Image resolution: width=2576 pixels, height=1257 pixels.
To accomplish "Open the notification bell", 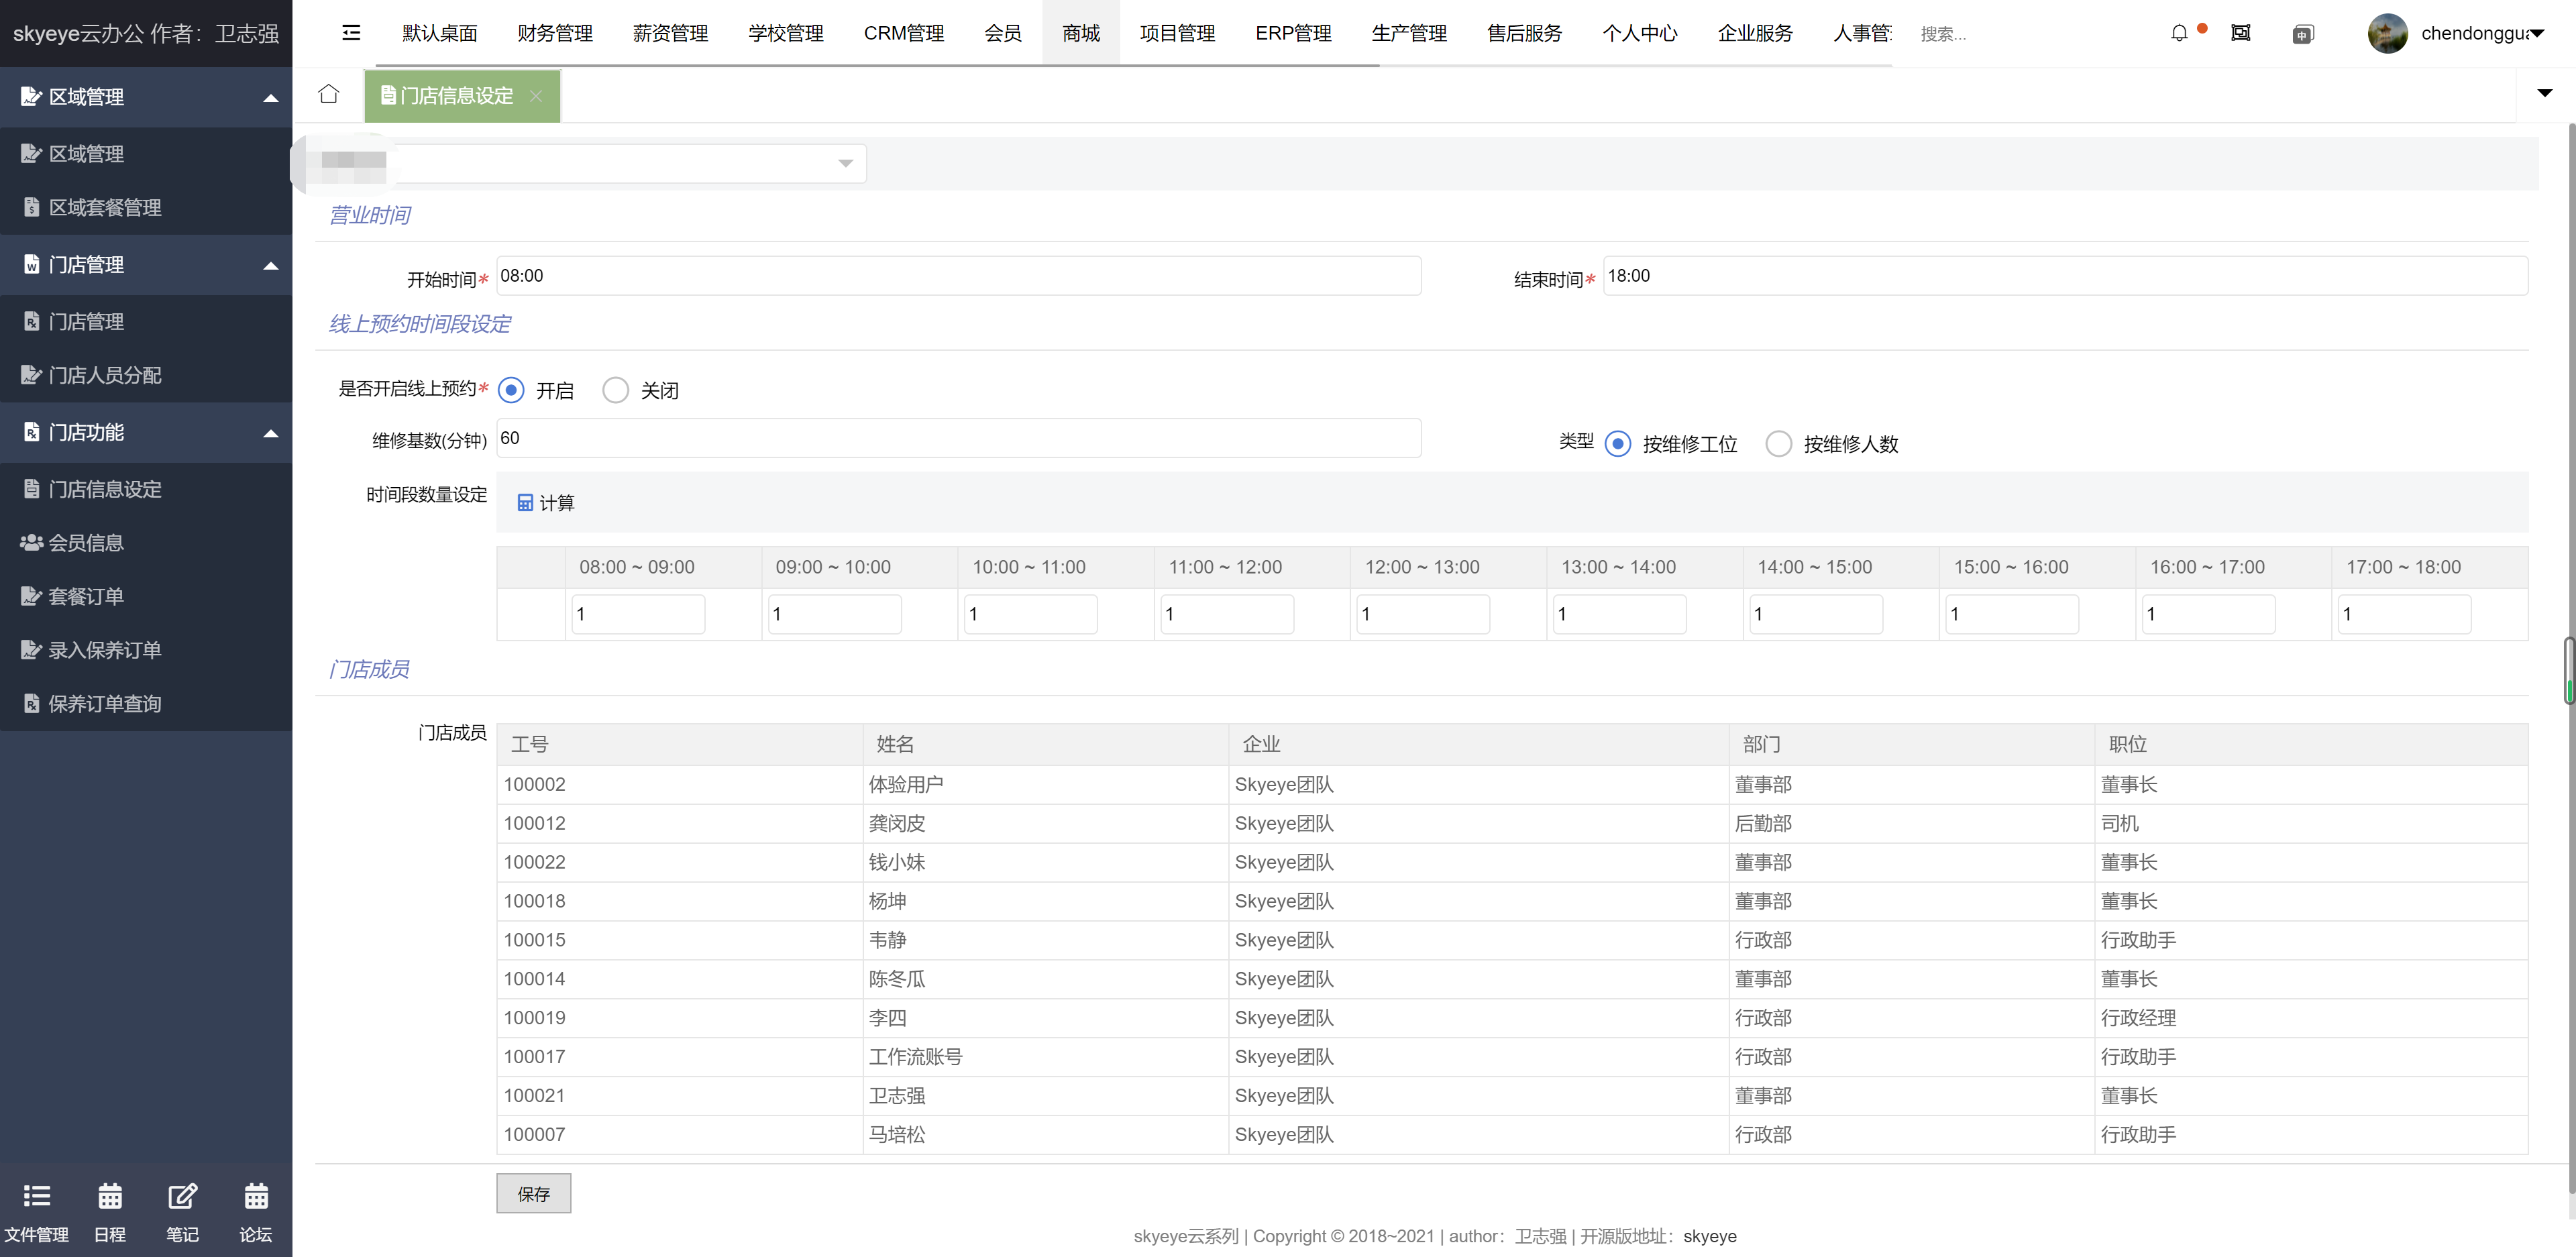I will click(2179, 33).
